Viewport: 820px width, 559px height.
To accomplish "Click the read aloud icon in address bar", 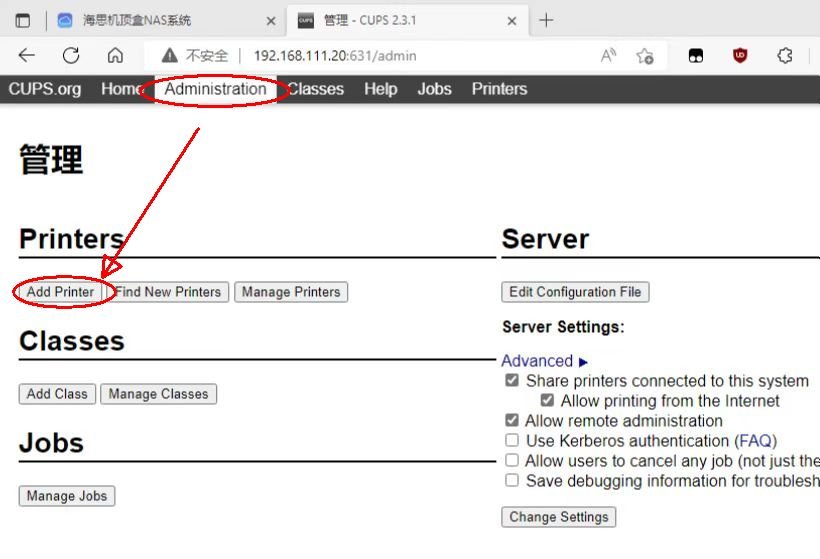I will (608, 56).
